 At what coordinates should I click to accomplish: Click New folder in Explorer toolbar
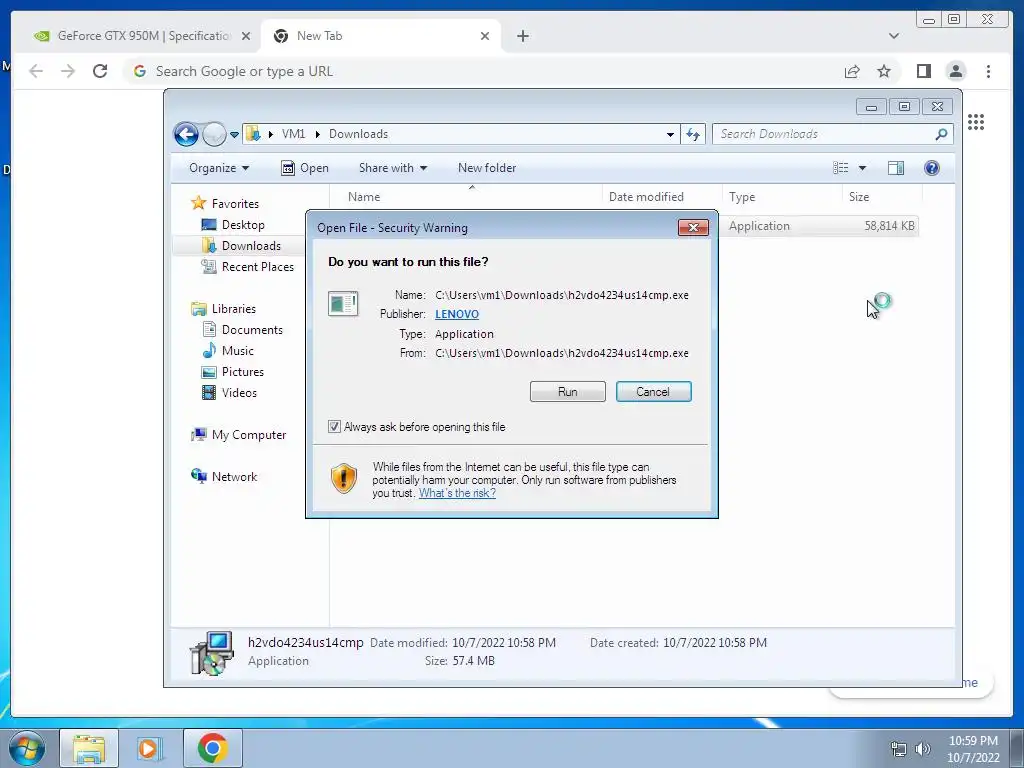point(487,168)
